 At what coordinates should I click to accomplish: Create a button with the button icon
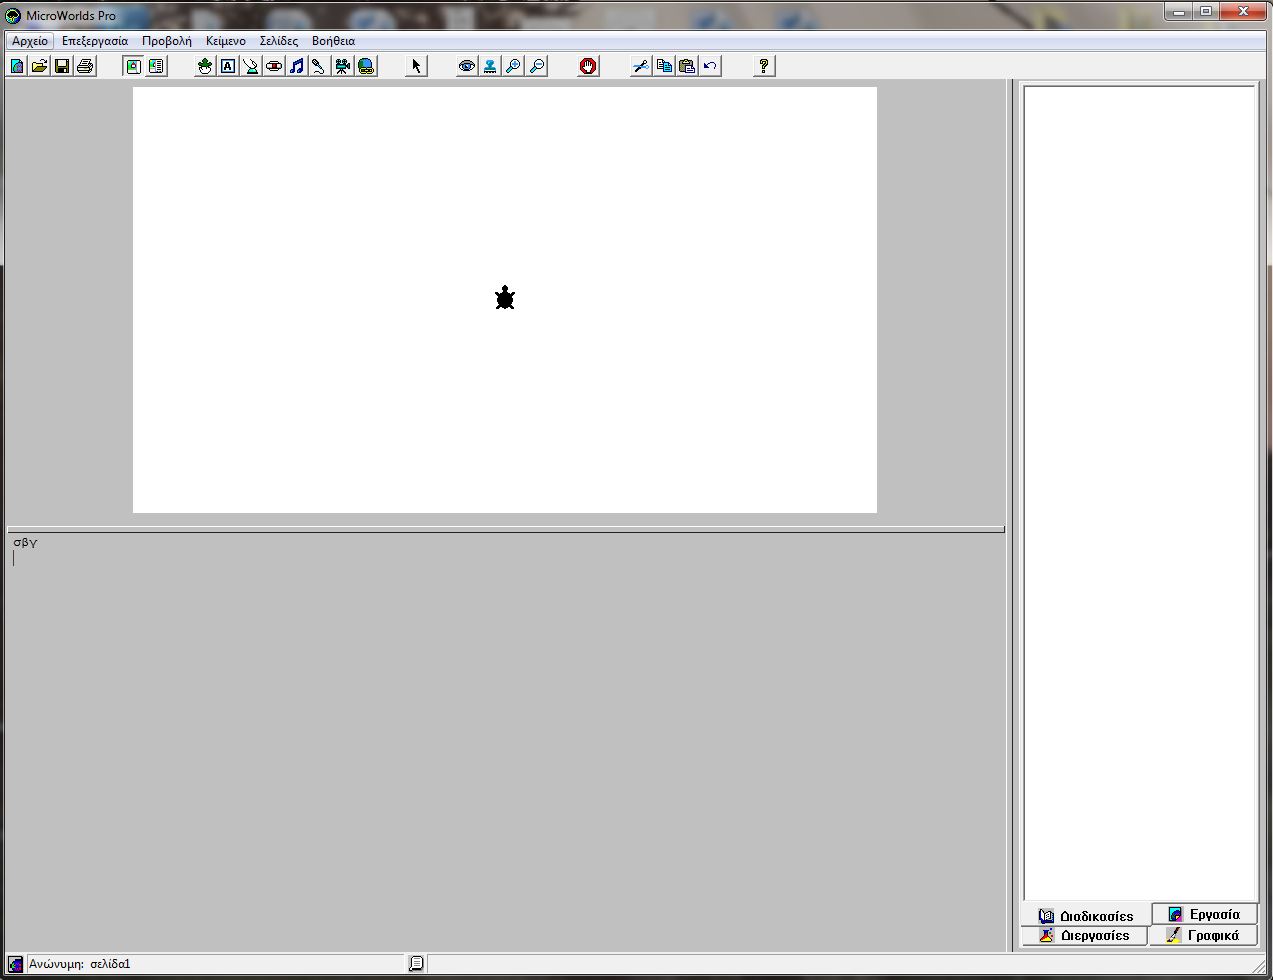click(274, 66)
